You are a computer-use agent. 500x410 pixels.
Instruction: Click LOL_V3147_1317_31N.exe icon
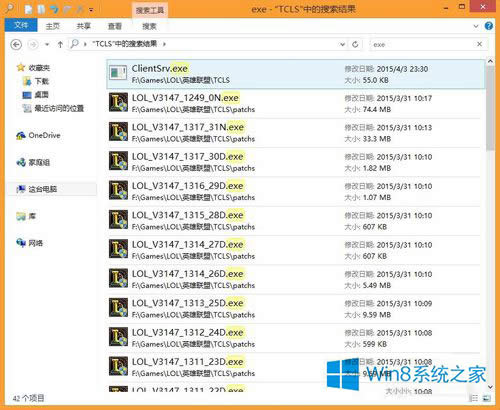point(118,131)
